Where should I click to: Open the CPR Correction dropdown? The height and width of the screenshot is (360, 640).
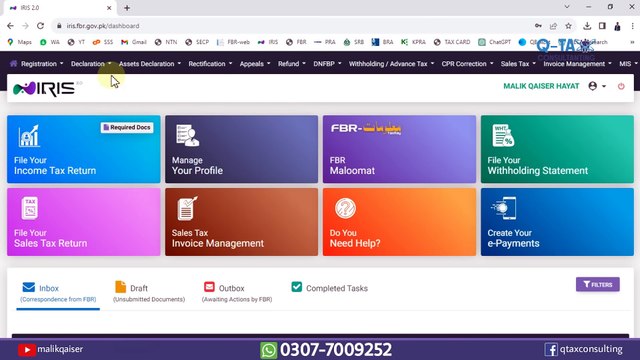pyautogui.click(x=467, y=64)
